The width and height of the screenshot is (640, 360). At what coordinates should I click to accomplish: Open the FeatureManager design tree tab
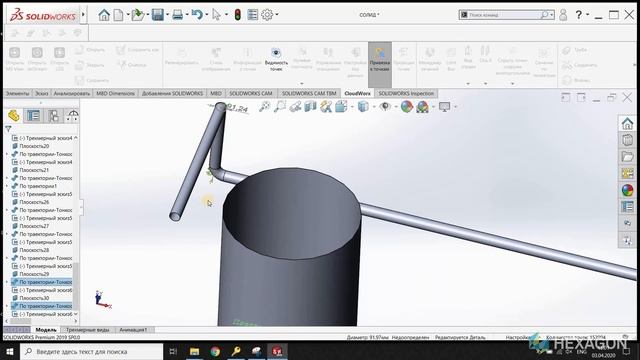13,116
